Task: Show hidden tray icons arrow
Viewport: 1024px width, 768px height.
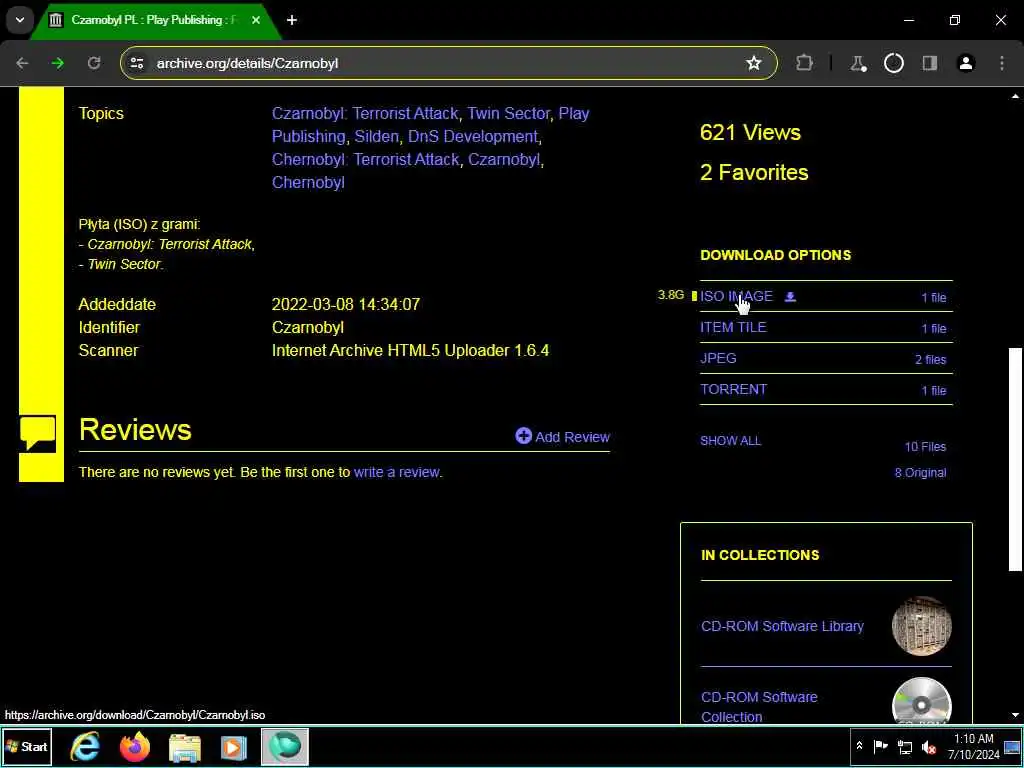Action: click(859, 746)
